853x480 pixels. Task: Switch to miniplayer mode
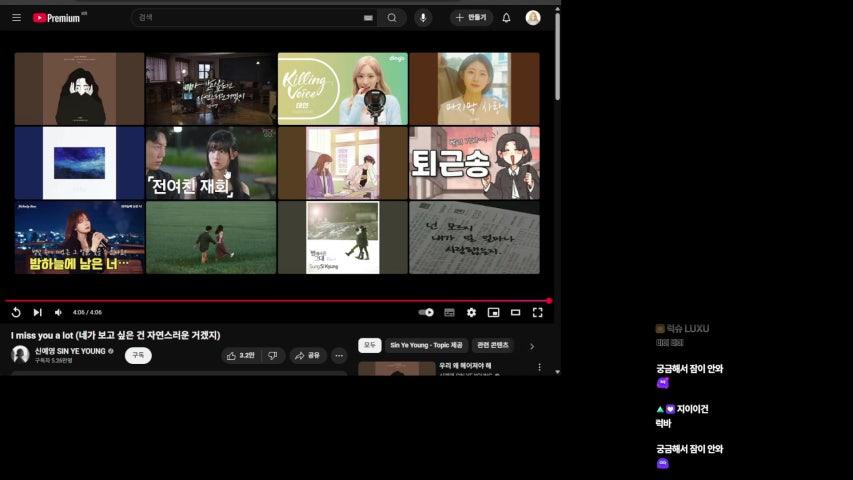pyautogui.click(x=493, y=312)
